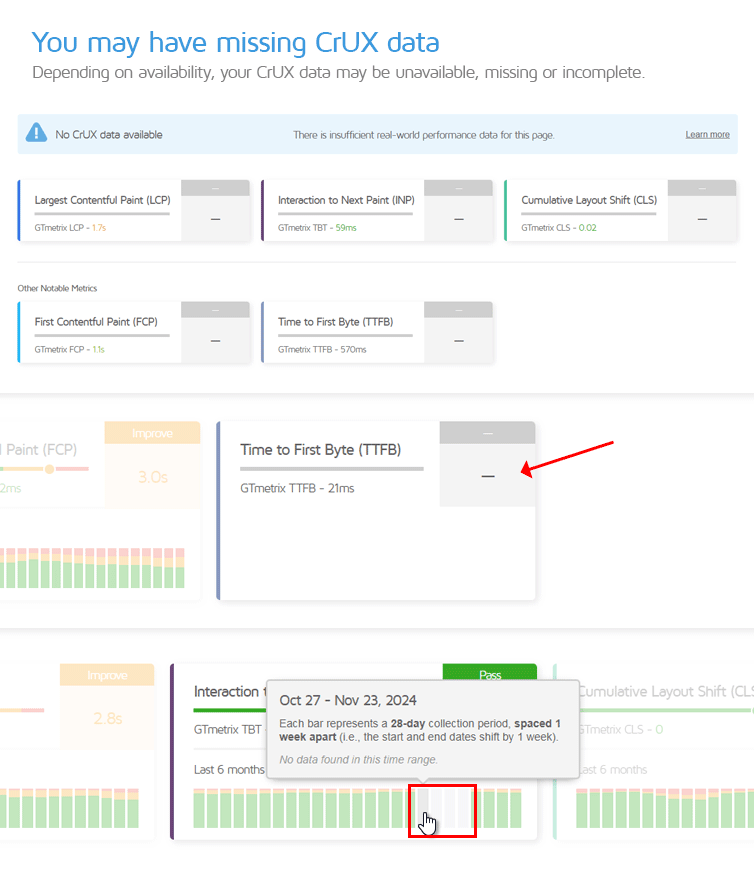This screenshot has width=754, height=880.
Task: Click the FCP history bar chart
Action: click(x=92, y=568)
